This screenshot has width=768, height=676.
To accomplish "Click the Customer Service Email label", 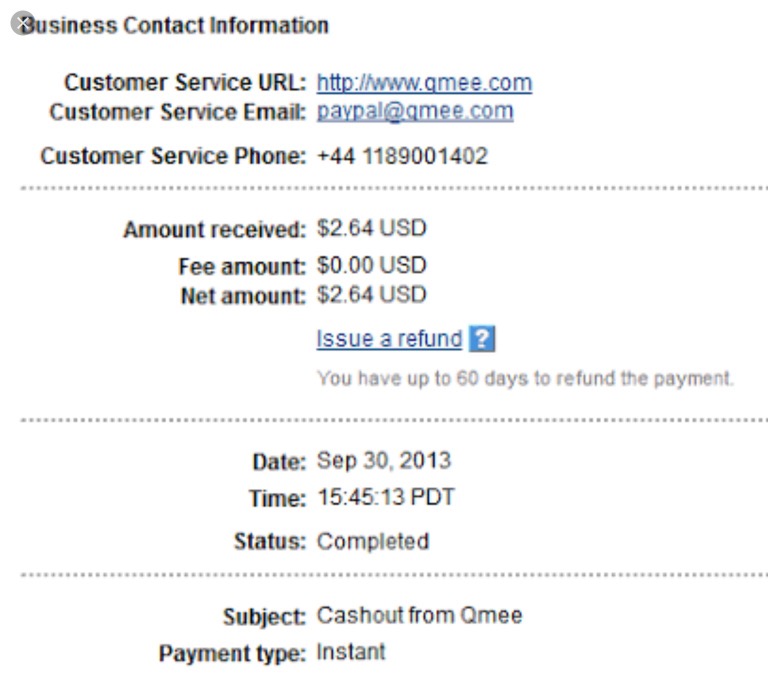I will (x=178, y=111).
